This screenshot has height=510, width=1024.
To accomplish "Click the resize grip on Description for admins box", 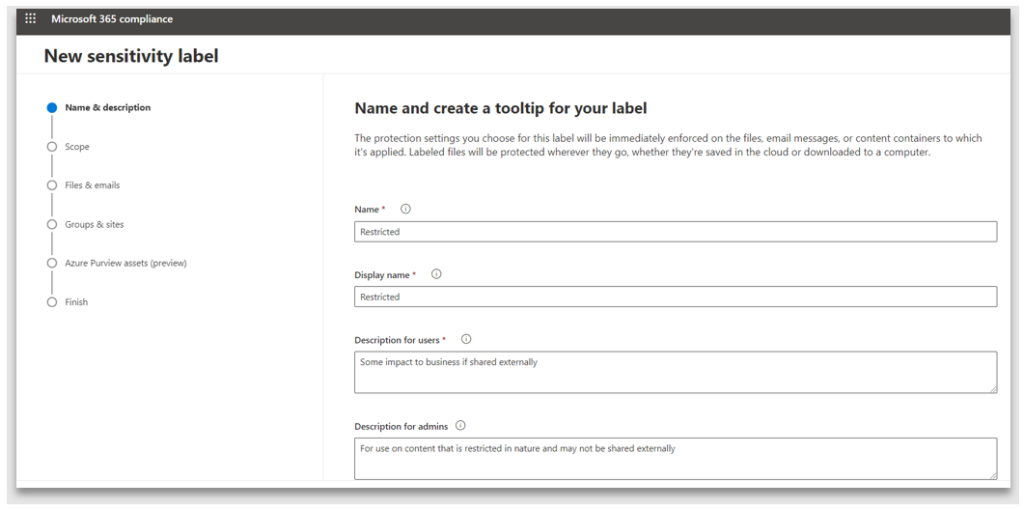I will (992, 475).
